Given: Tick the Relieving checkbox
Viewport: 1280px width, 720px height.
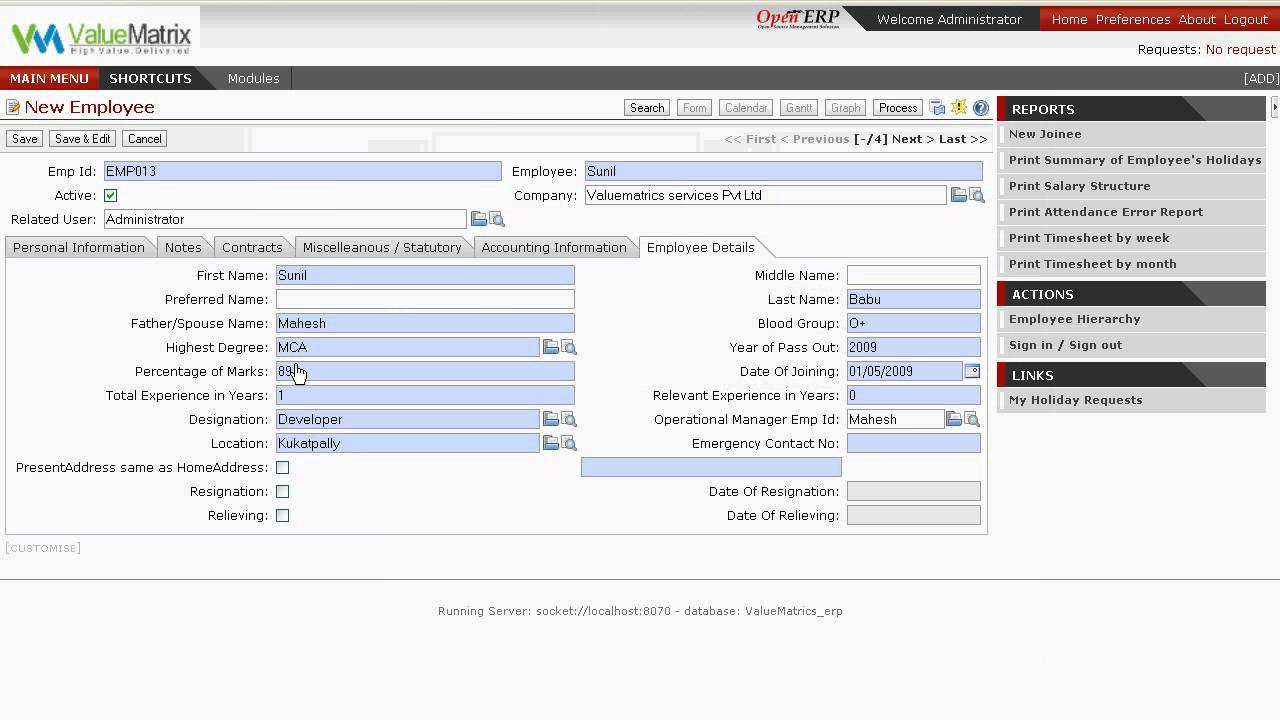Looking at the screenshot, I should pos(283,515).
